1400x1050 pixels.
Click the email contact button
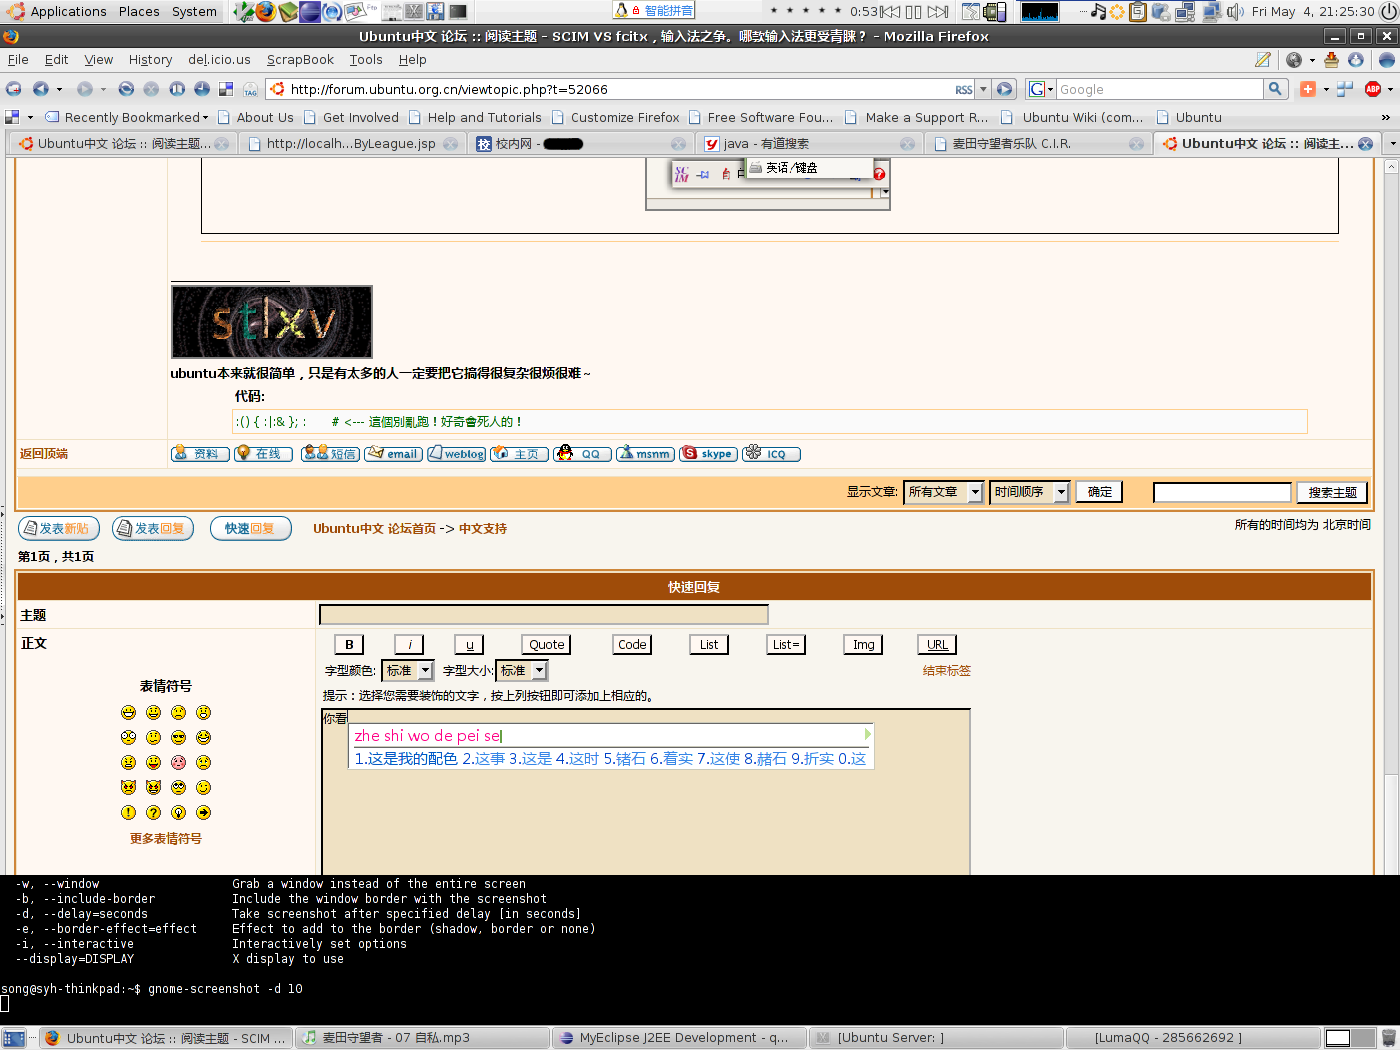393,453
